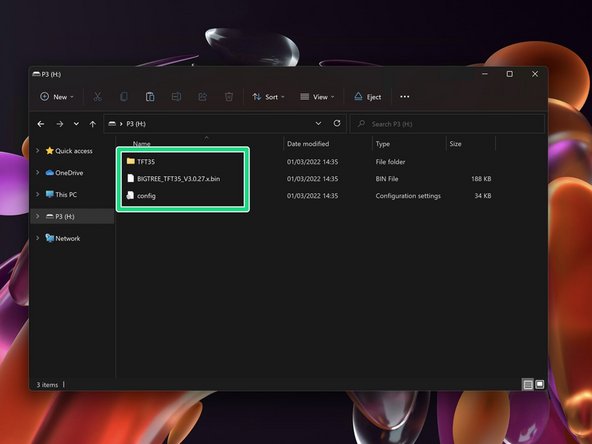This screenshot has height=444, width=592.
Task: Go up one folder level arrow
Action: click(x=92, y=124)
